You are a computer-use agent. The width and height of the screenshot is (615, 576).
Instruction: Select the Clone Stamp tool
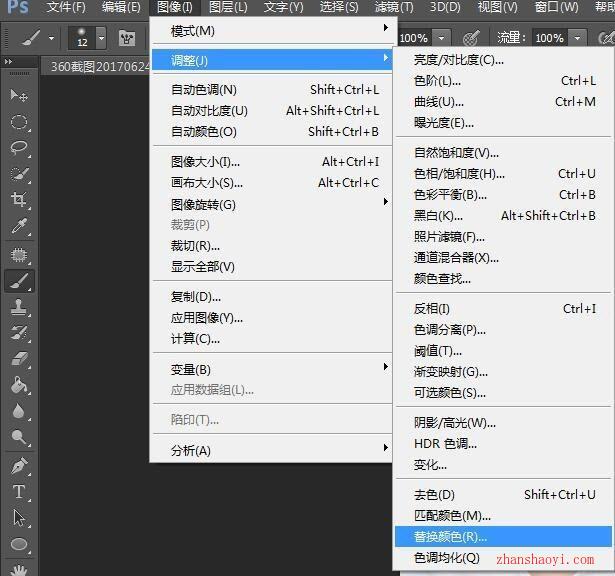[19, 307]
